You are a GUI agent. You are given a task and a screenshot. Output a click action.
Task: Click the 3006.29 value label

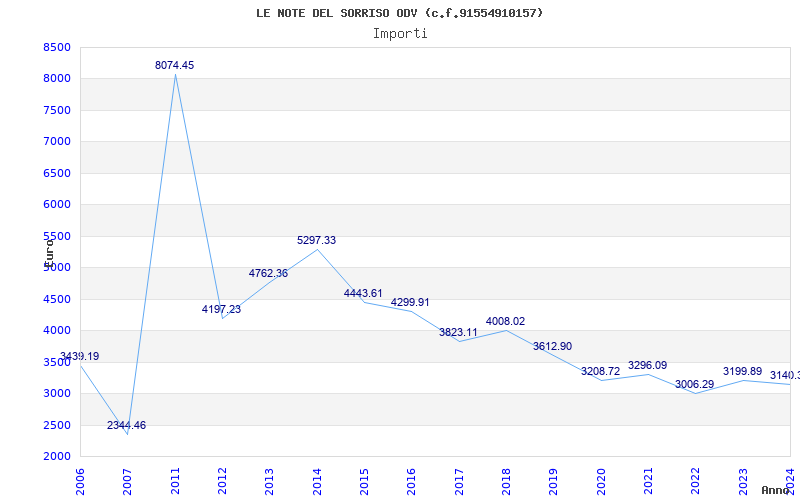point(694,385)
